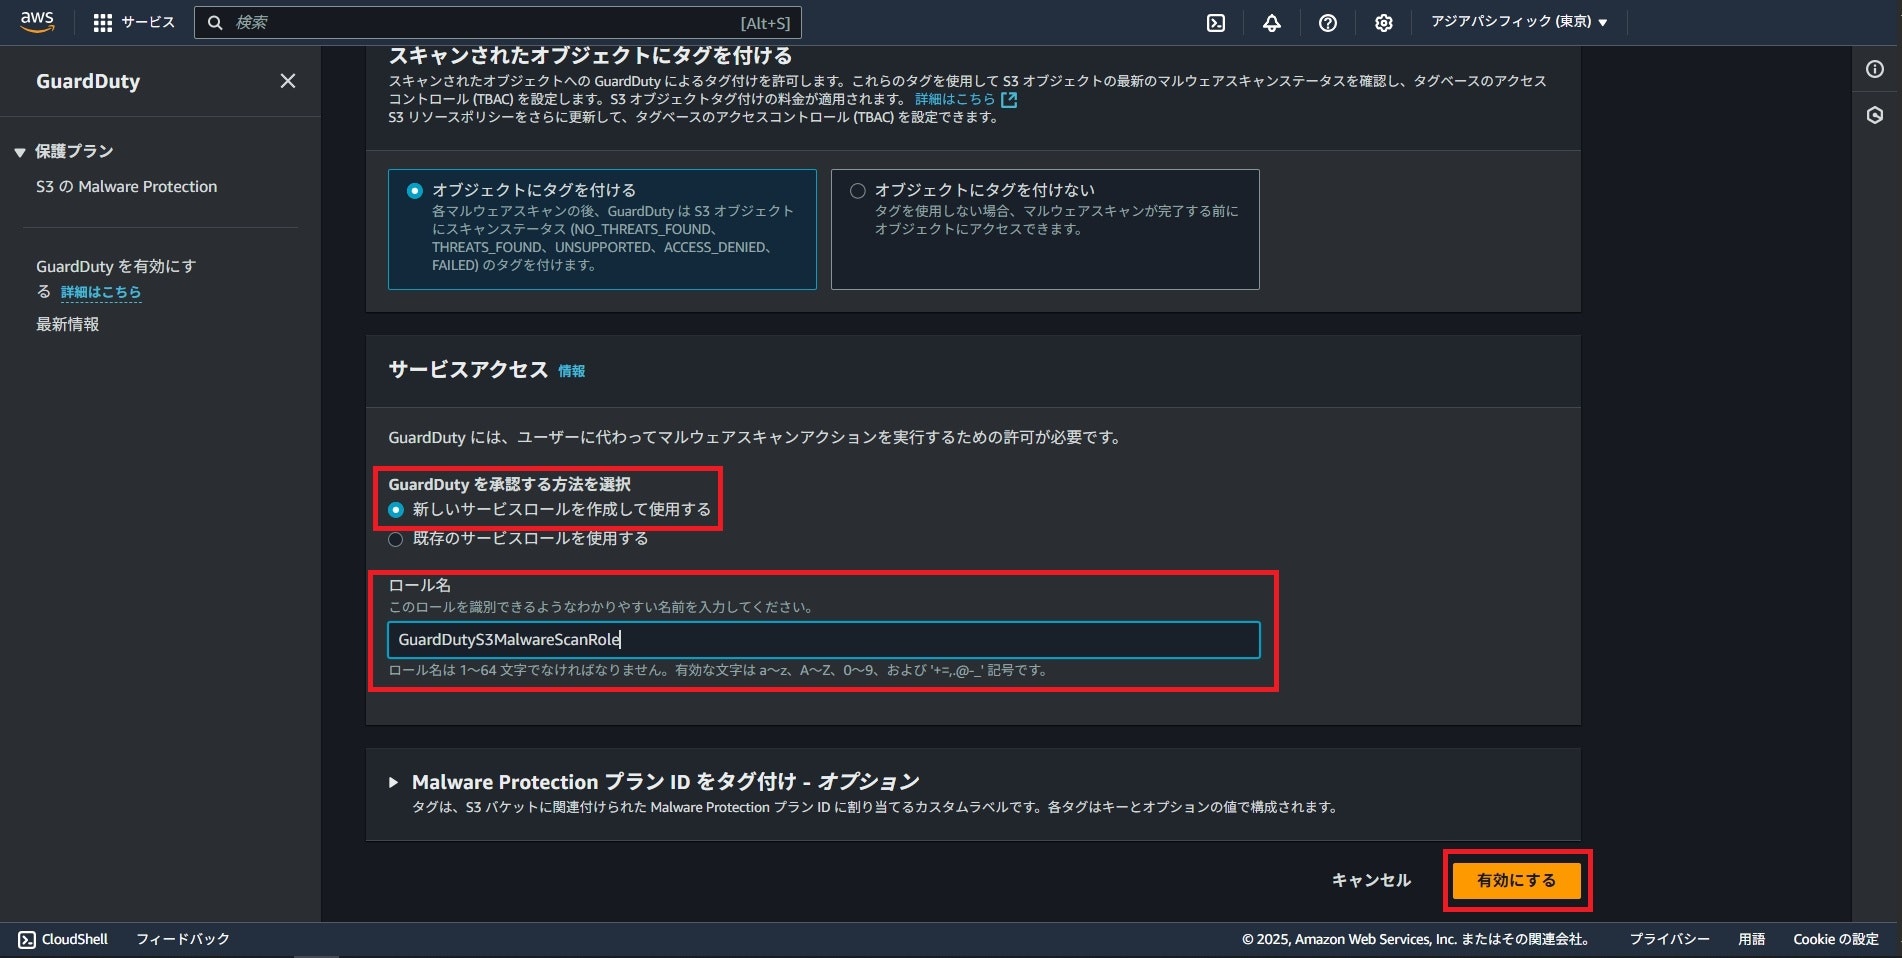The height and width of the screenshot is (958, 1902).
Task: Choose 既存のサービスロールを使用する option
Action: pyautogui.click(x=396, y=538)
